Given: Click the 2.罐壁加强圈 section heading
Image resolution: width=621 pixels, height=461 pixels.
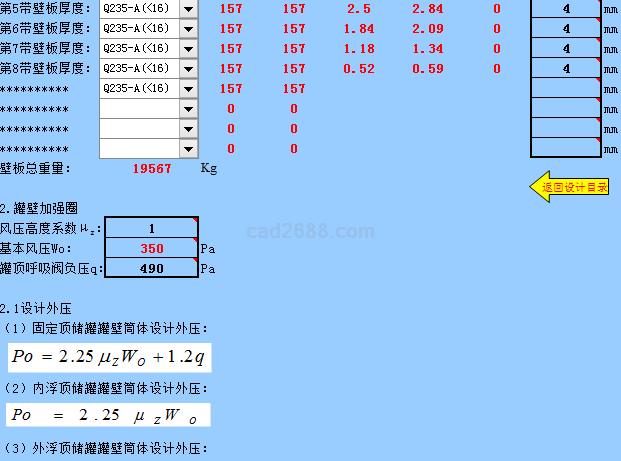Looking at the screenshot, I should pos(39,208).
